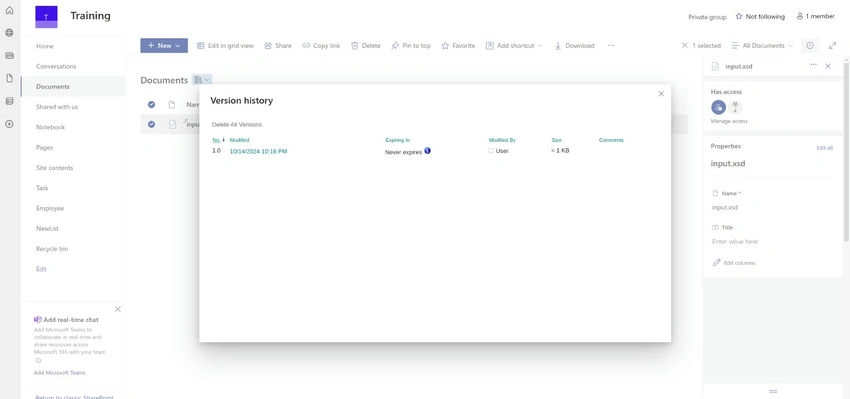Open the Employee list link
Viewport: 850px width, 399px height.
point(50,208)
